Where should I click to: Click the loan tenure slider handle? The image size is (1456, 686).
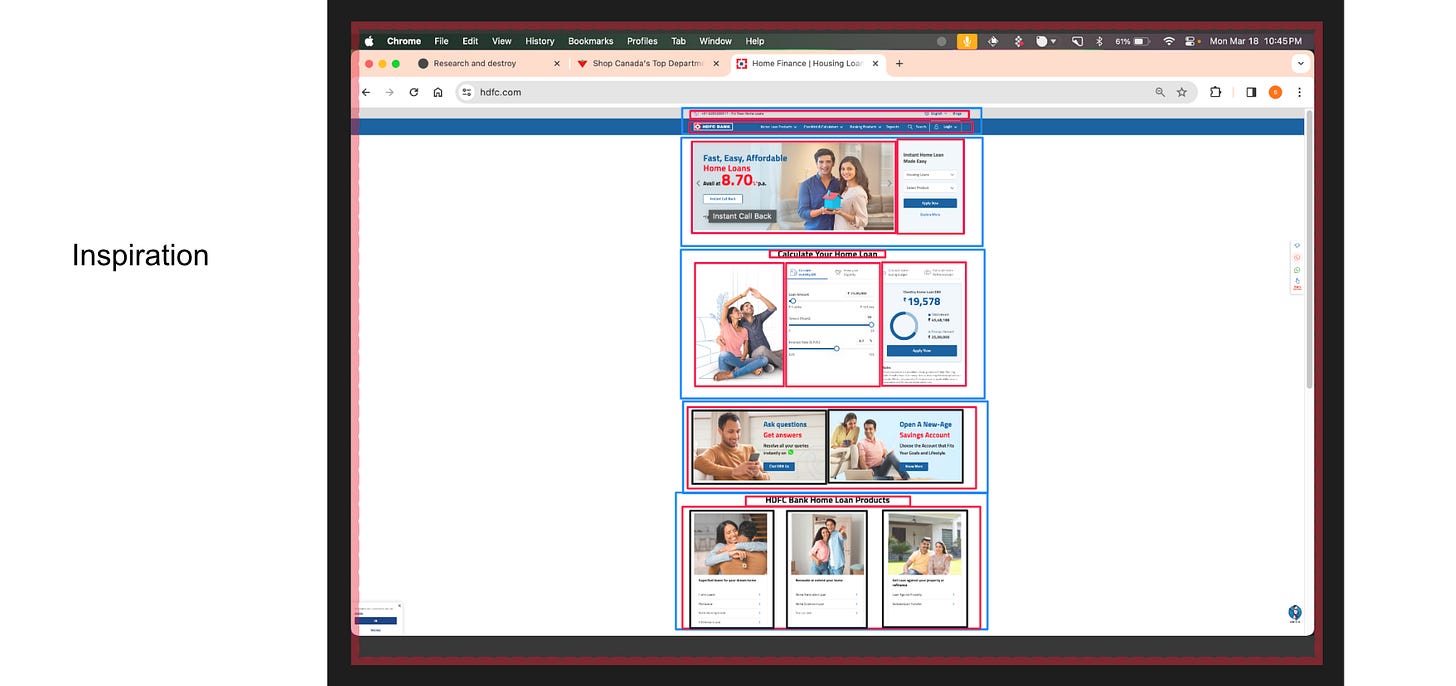tap(871, 325)
